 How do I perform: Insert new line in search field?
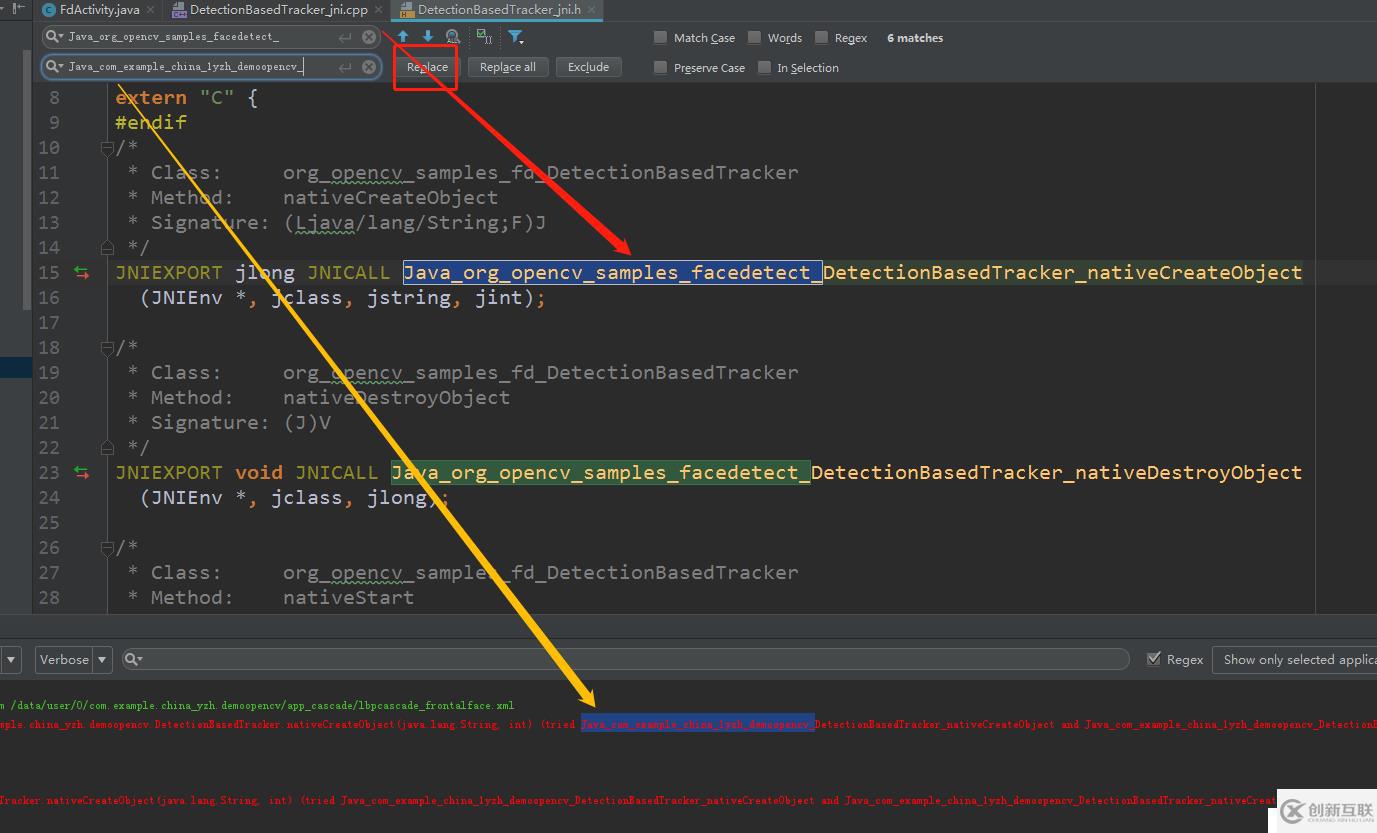(x=345, y=37)
